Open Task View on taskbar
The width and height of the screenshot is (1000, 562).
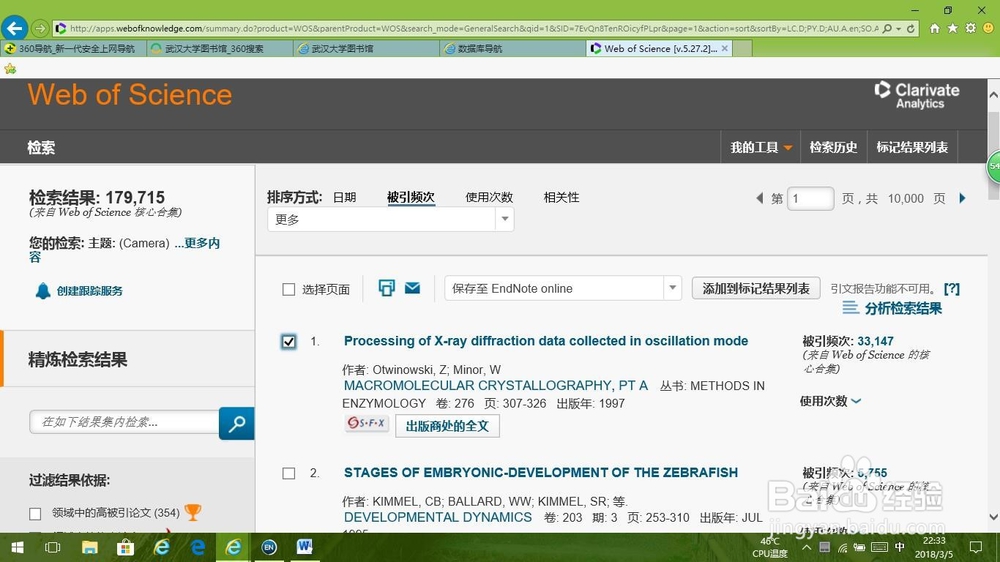(x=52, y=547)
